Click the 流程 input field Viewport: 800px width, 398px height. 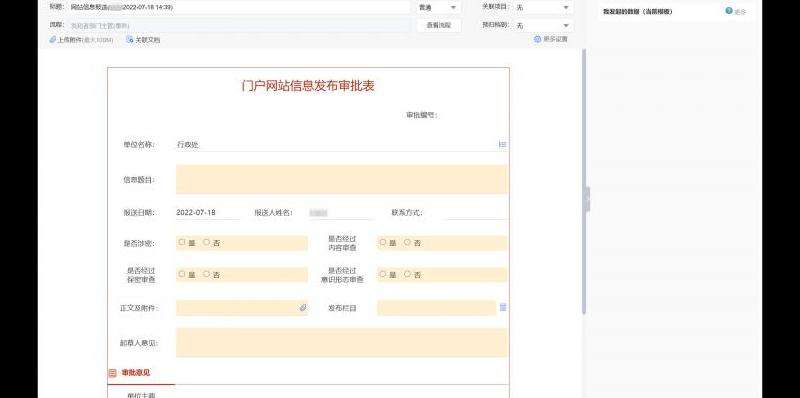coord(239,25)
